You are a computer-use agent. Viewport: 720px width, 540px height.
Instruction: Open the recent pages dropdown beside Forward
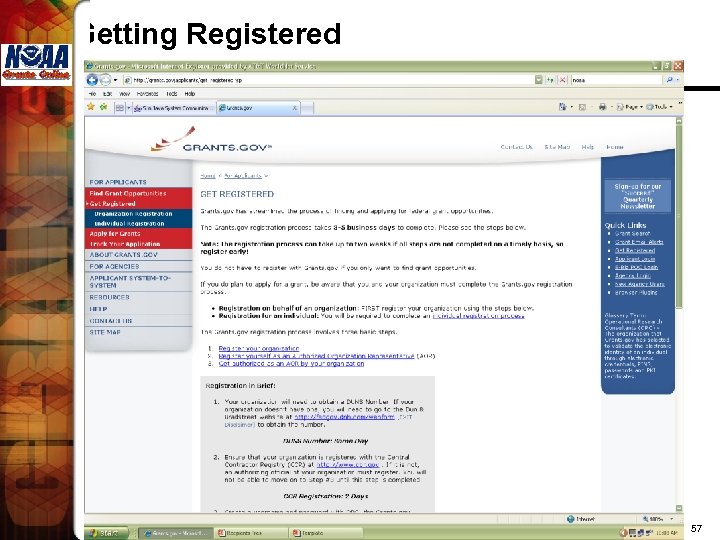point(115,80)
